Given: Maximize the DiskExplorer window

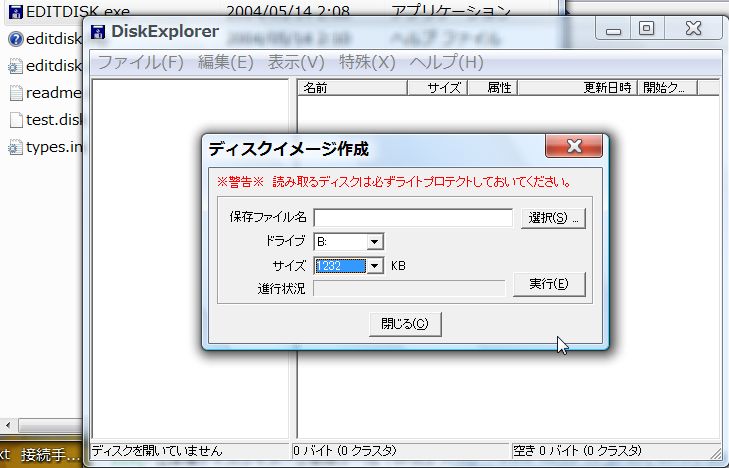Looking at the screenshot, I should [x=647, y=29].
